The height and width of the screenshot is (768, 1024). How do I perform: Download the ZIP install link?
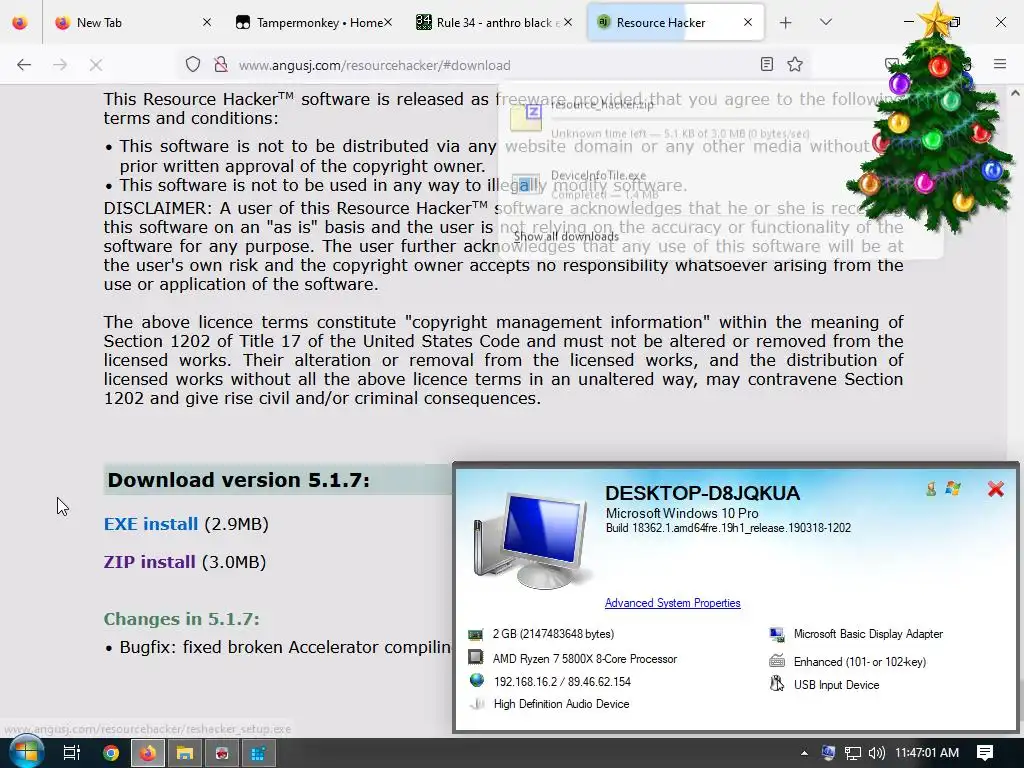[150, 562]
